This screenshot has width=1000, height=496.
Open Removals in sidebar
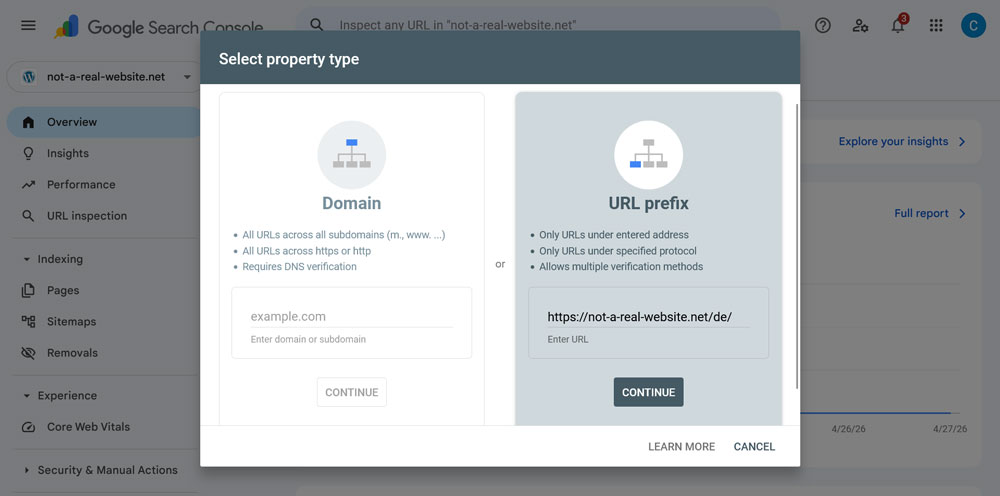click(x=72, y=353)
